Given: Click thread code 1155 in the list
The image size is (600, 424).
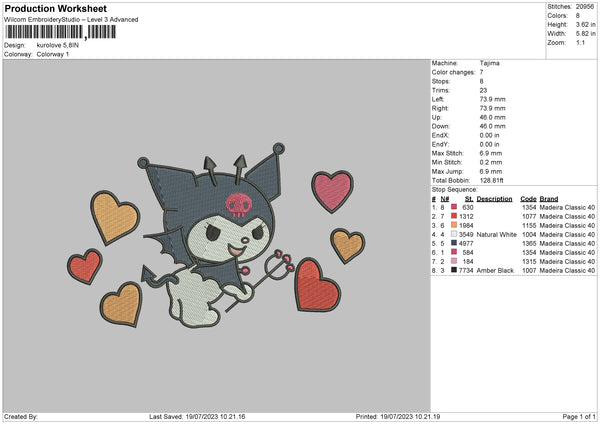Looking at the screenshot, I should pos(529,226).
